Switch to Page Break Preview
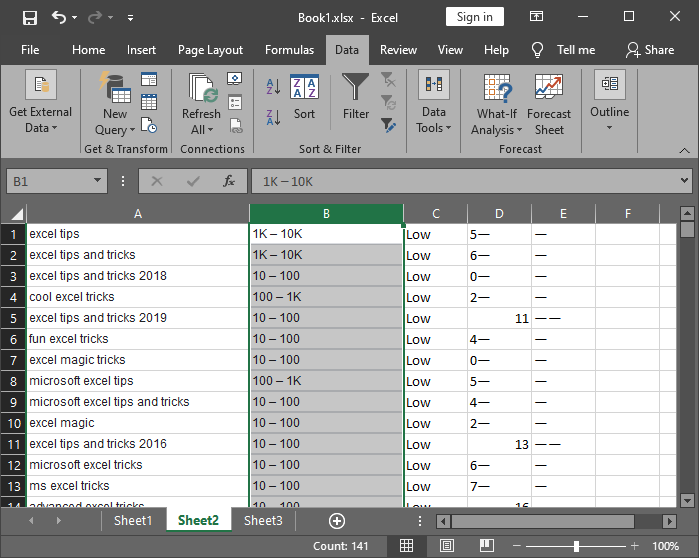The image size is (699, 558). click(x=487, y=546)
